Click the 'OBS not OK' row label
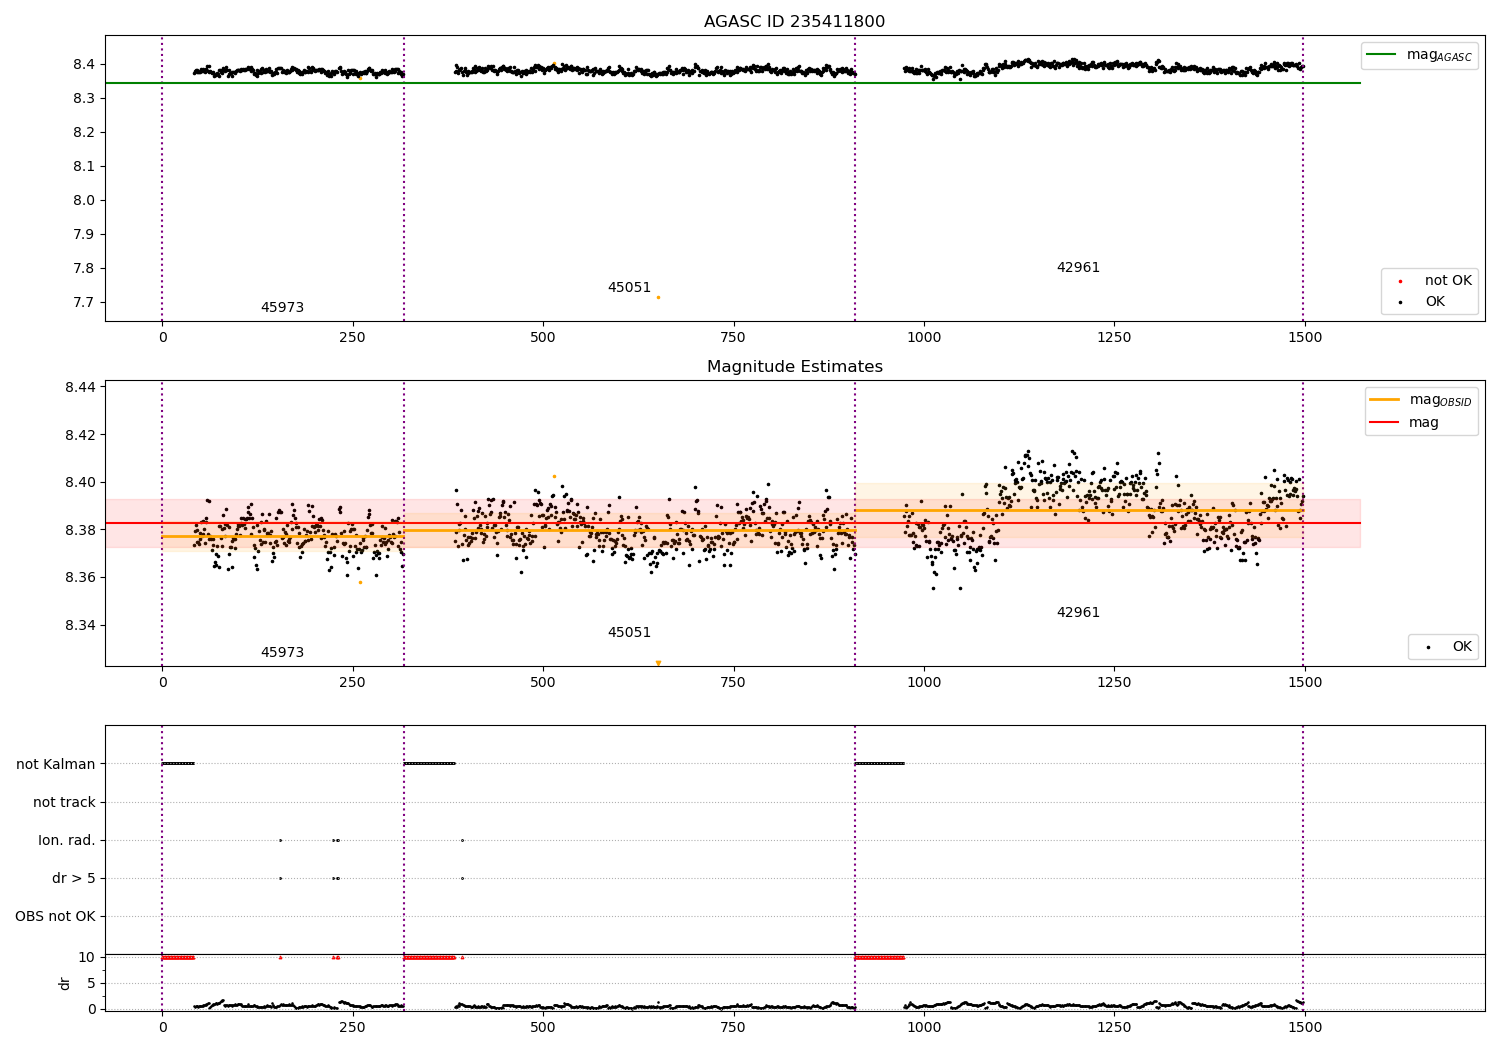The width and height of the screenshot is (1500, 1050). click(x=56, y=917)
